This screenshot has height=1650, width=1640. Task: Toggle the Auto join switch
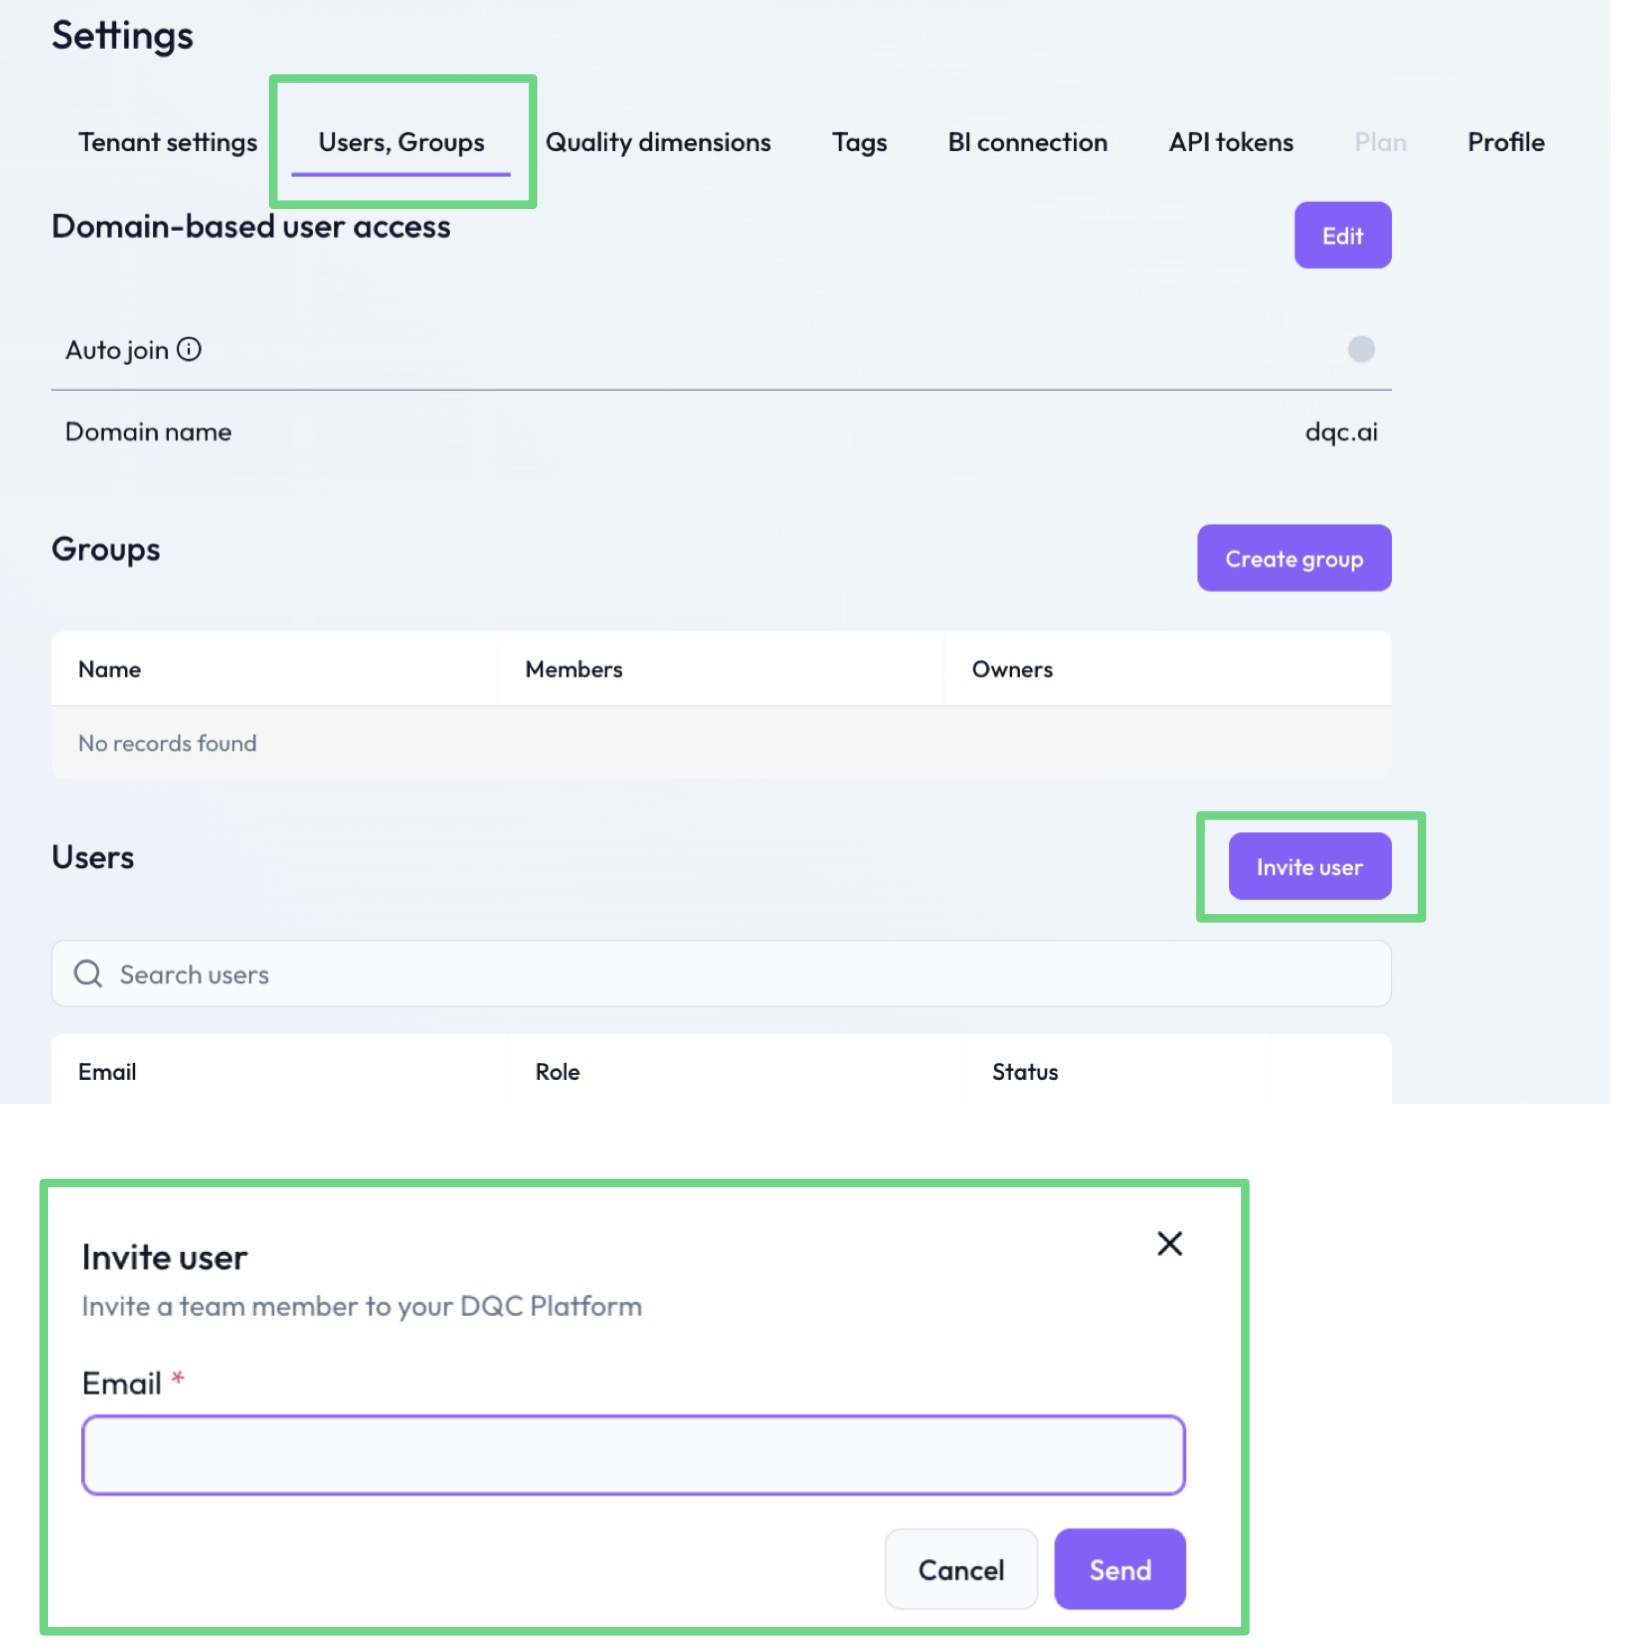click(1360, 349)
